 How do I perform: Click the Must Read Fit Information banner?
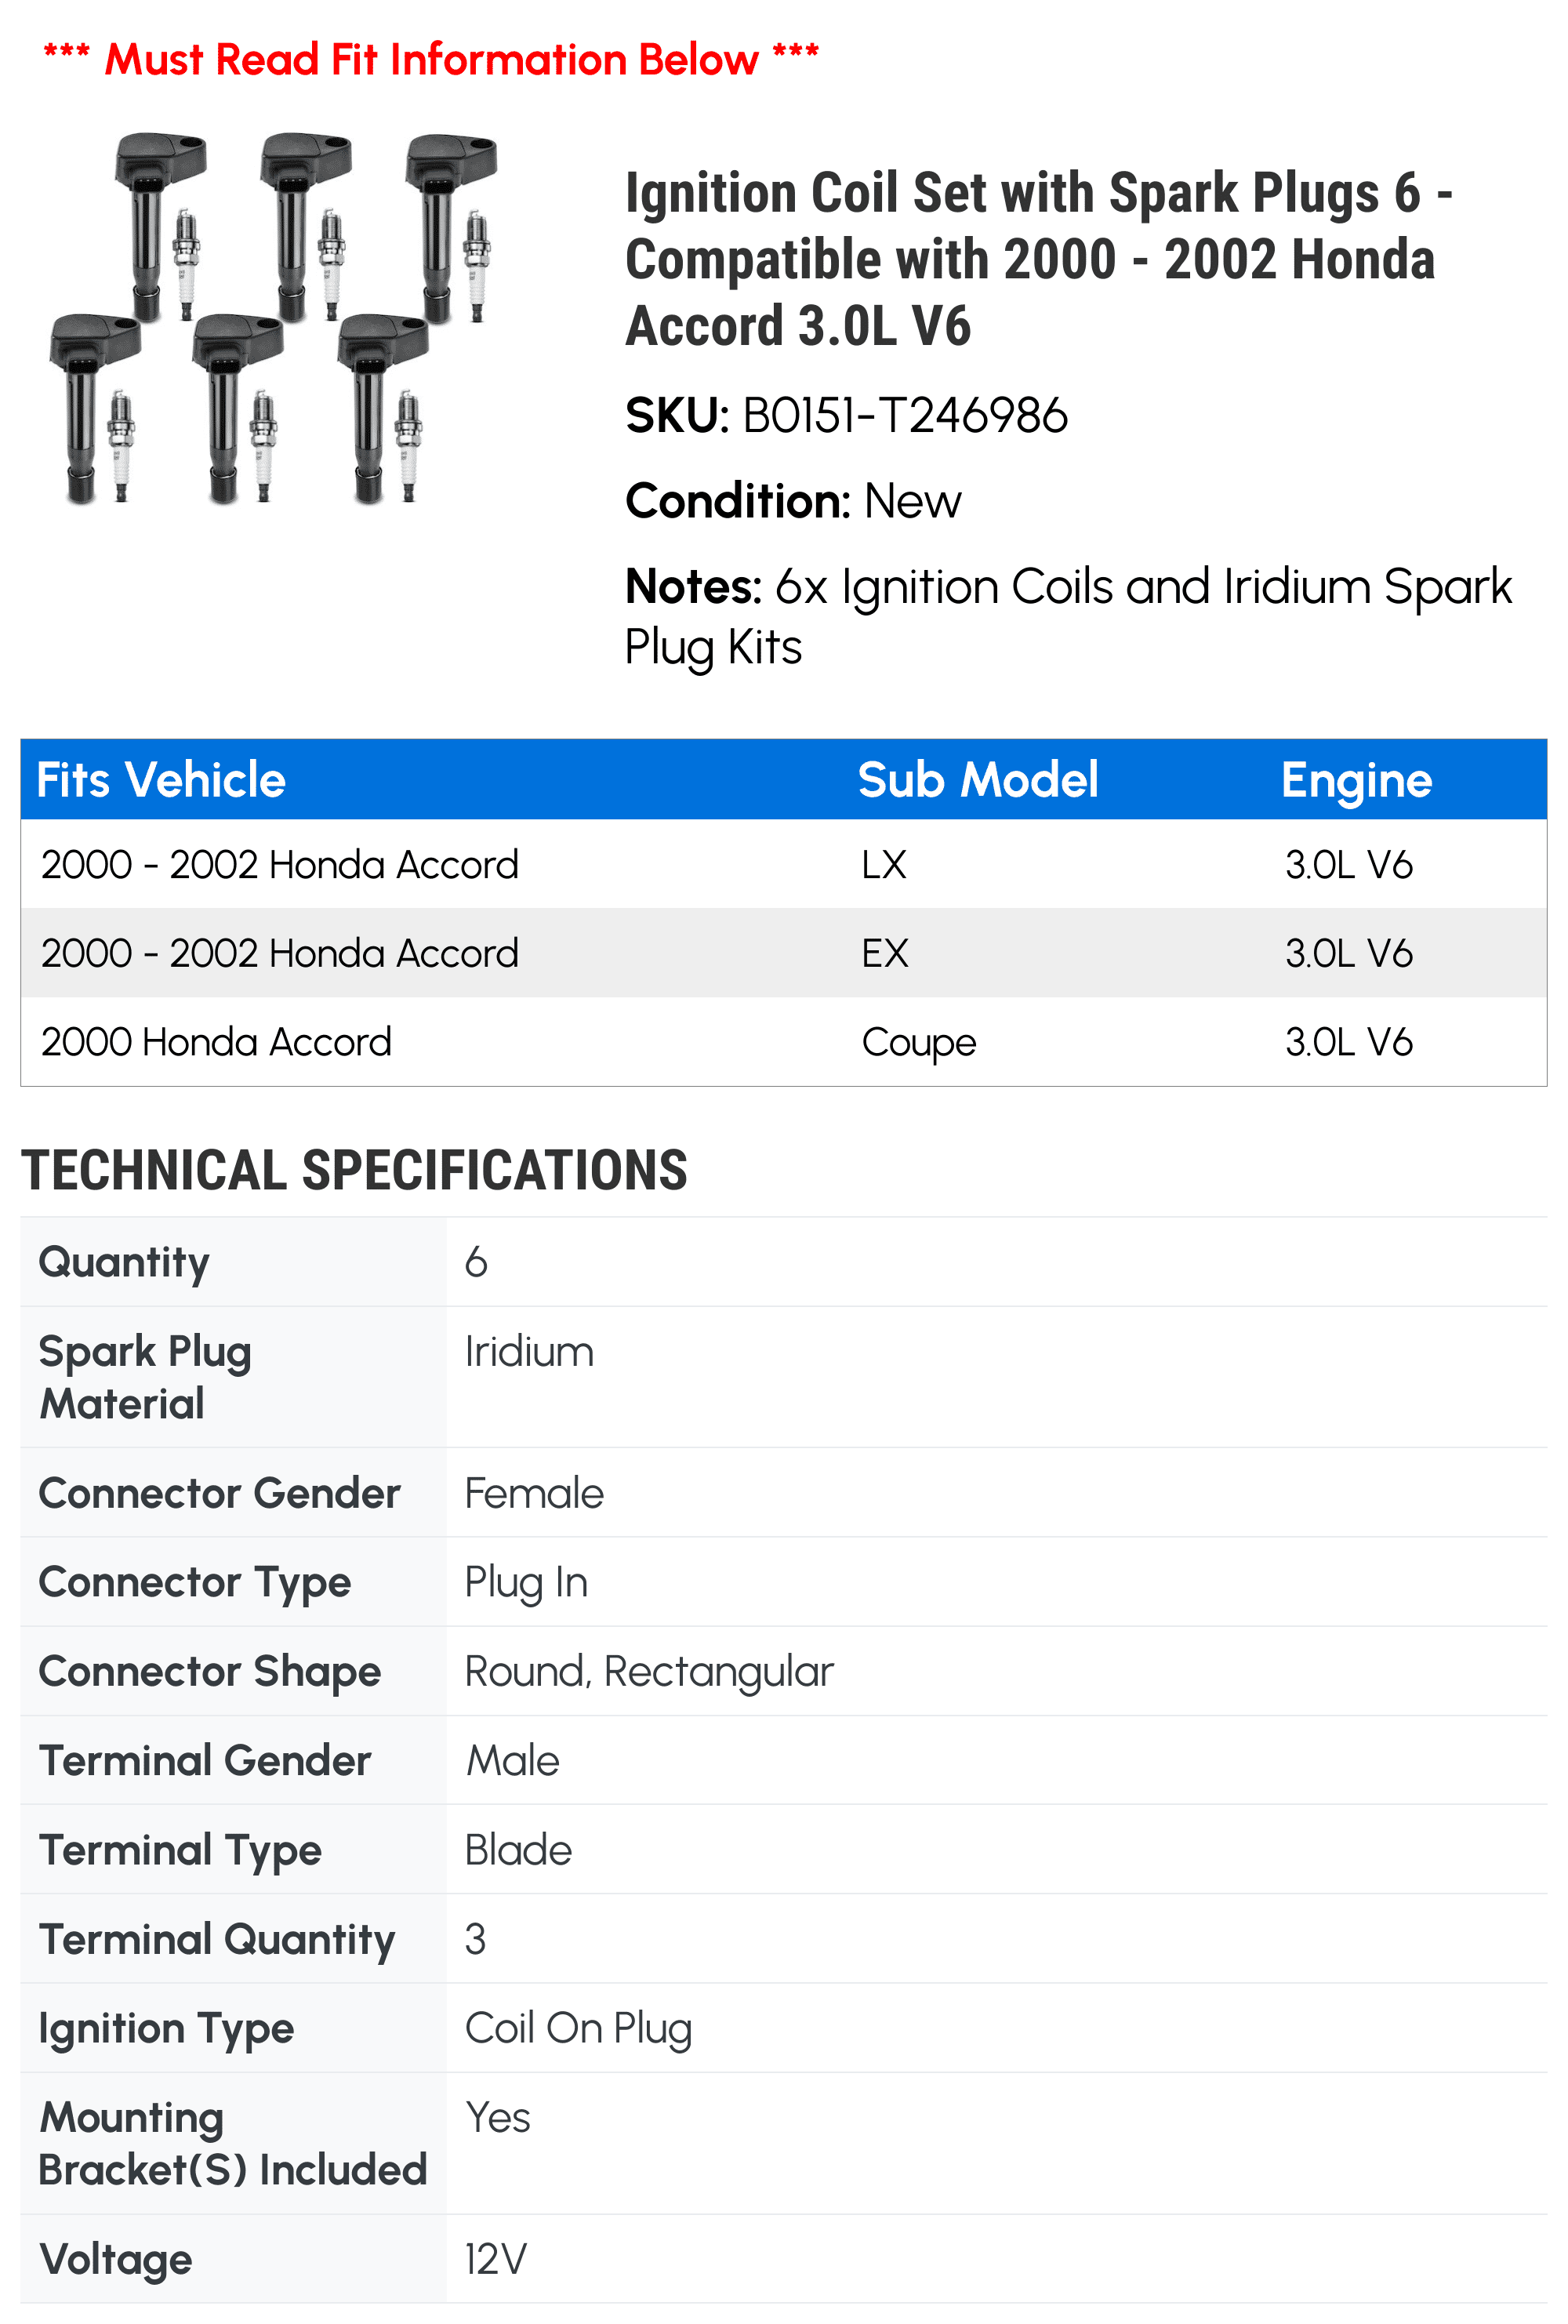432,59
